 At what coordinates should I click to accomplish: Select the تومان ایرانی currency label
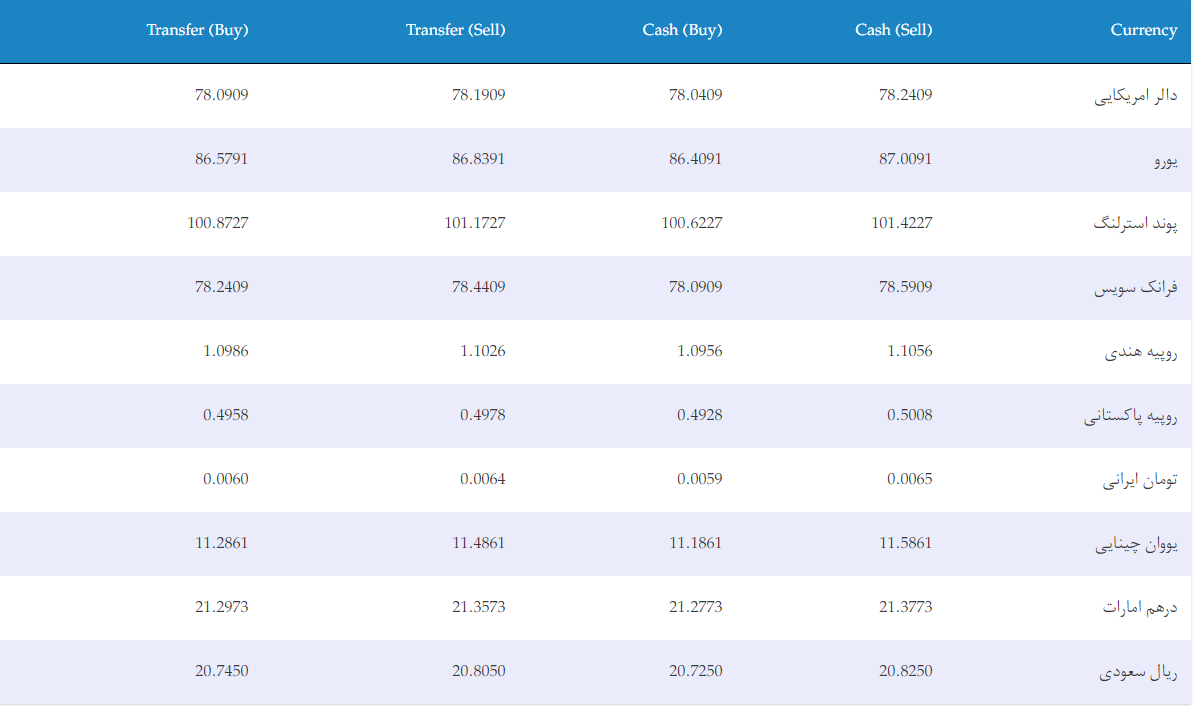pos(1140,479)
